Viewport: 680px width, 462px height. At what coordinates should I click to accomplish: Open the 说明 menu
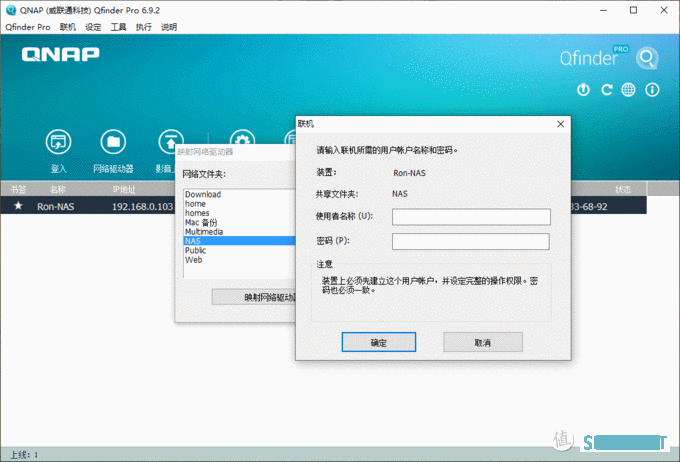pos(169,27)
